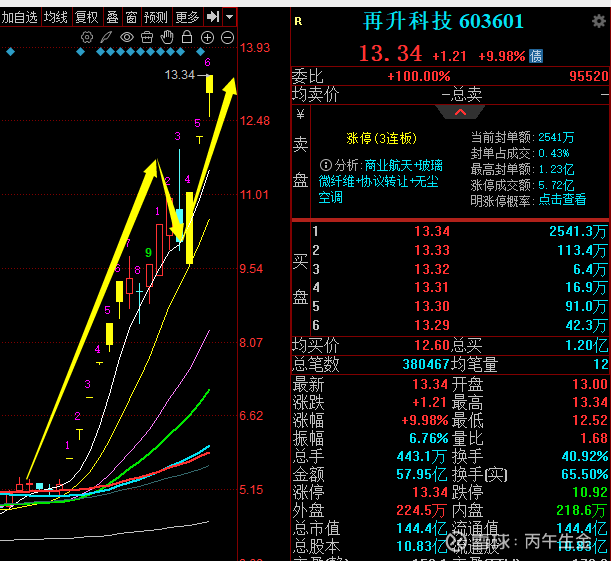Select the drawing pen tool icon
Image resolution: width=611 pixels, height=561 pixels.
coord(106,37)
